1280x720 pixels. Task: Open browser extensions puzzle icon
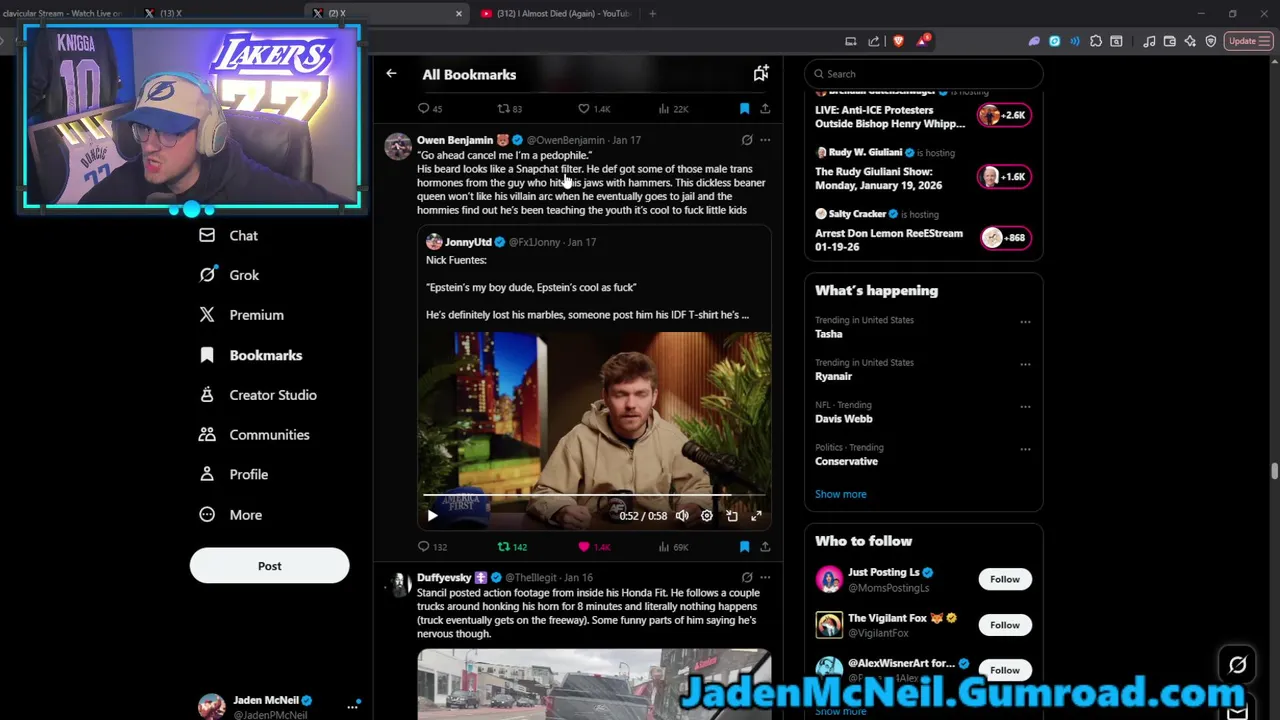1096,41
